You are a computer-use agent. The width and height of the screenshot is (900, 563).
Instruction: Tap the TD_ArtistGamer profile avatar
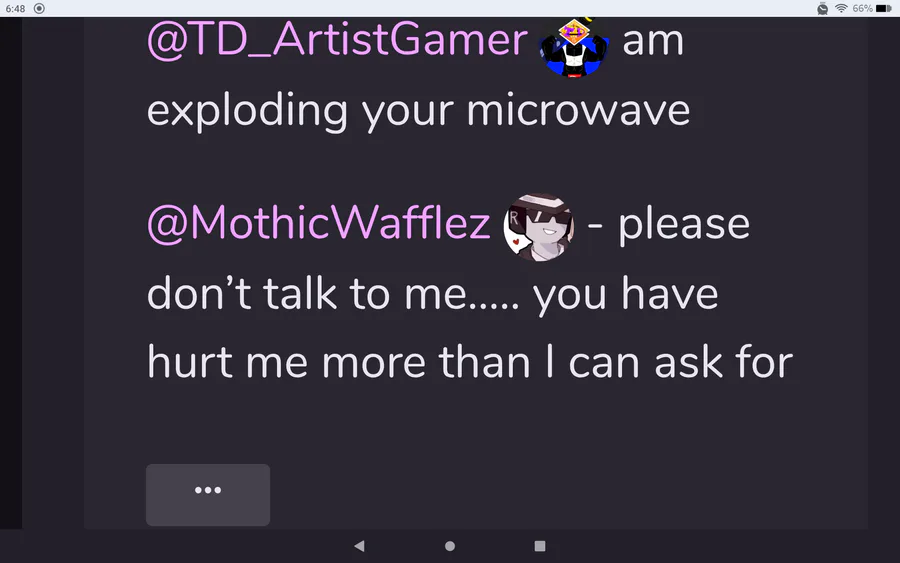[574, 46]
